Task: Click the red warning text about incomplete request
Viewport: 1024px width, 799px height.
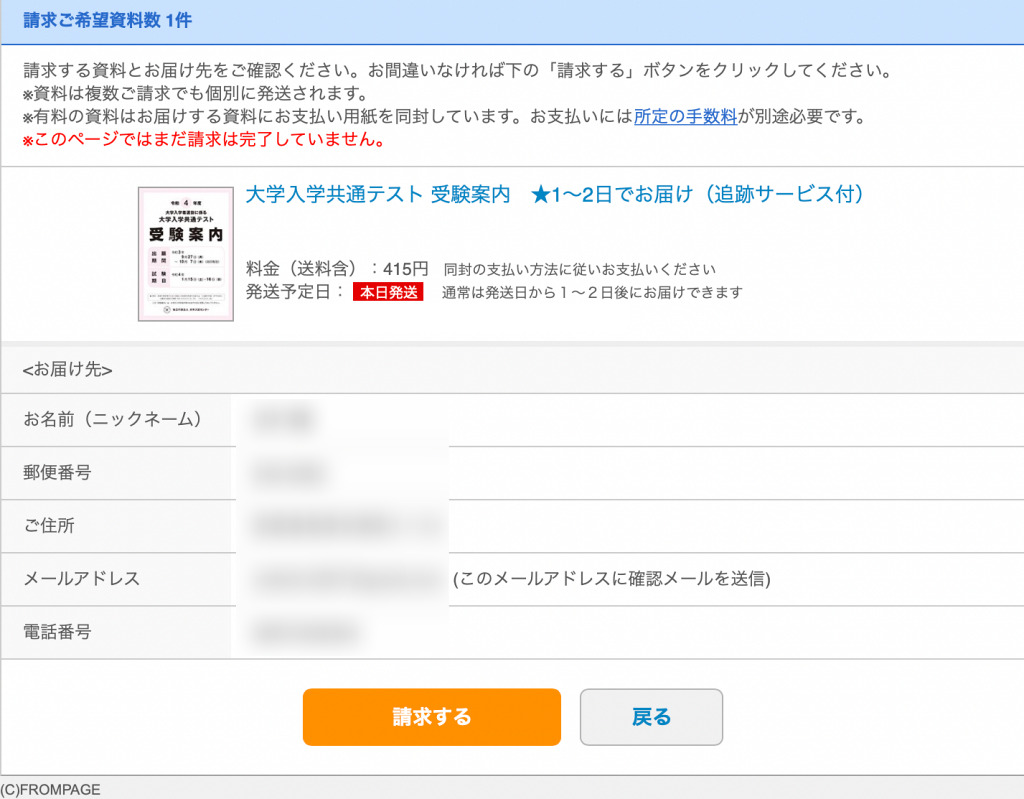Action: coord(204,139)
